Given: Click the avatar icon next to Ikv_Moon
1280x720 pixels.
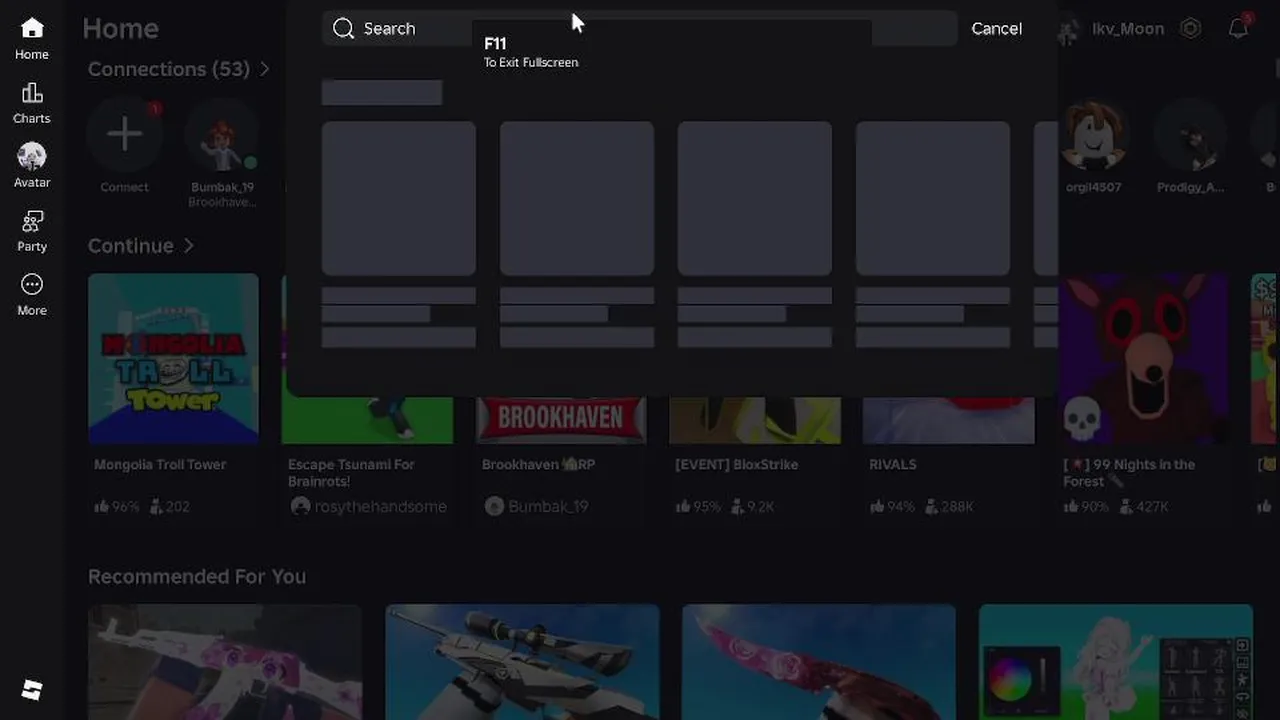Looking at the screenshot, I should (1069, 29).
